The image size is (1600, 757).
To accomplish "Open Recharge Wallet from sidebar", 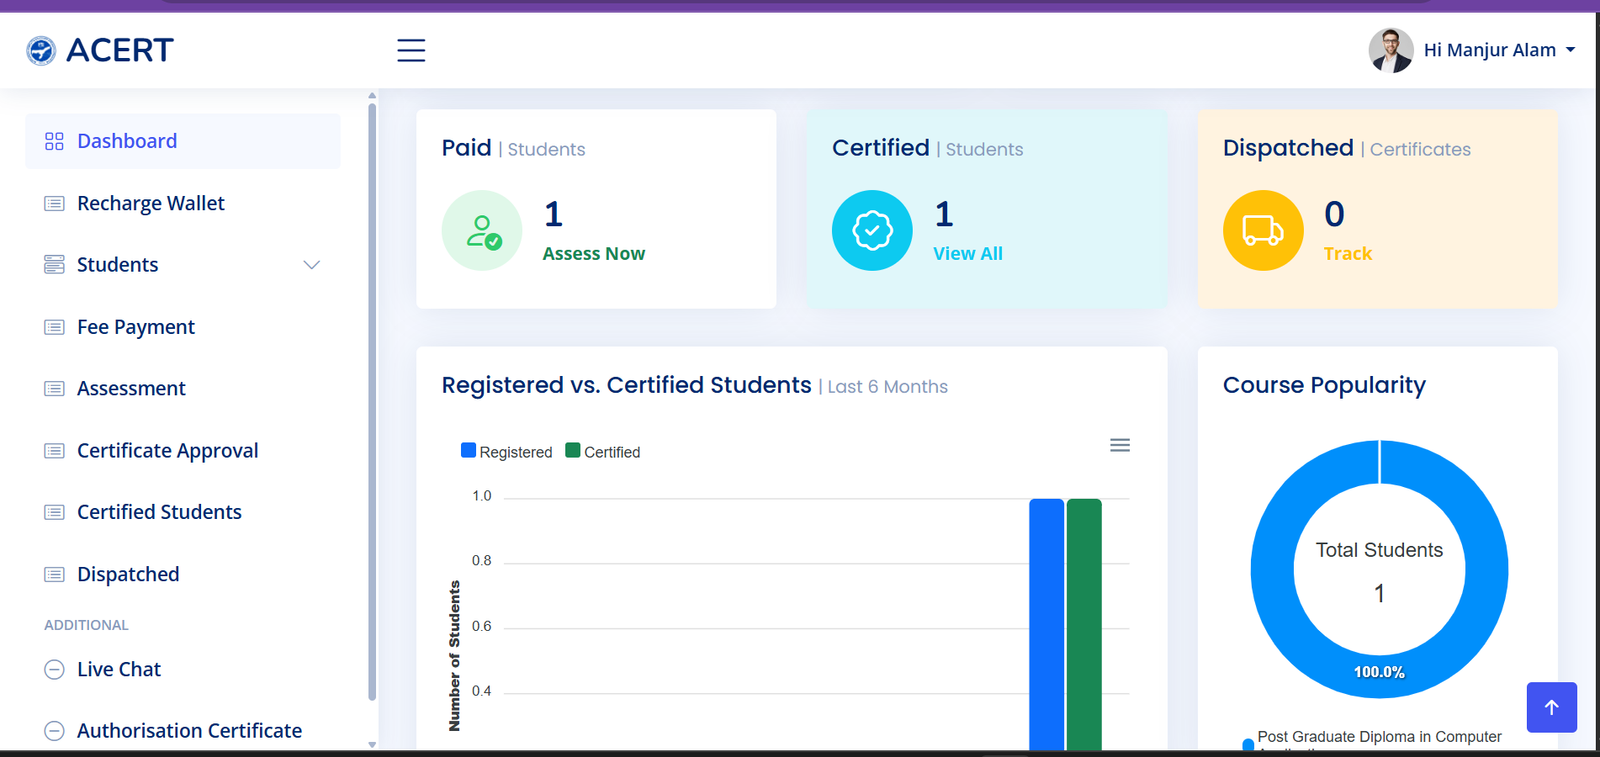I will [x=150, y=203].
